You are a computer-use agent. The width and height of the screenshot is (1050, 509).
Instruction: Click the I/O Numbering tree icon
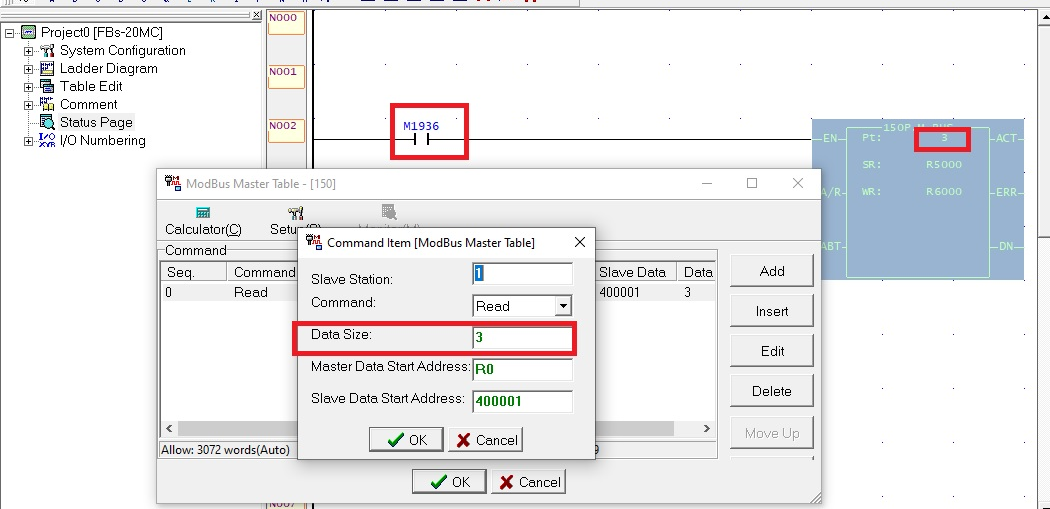[x=47, y=141]
